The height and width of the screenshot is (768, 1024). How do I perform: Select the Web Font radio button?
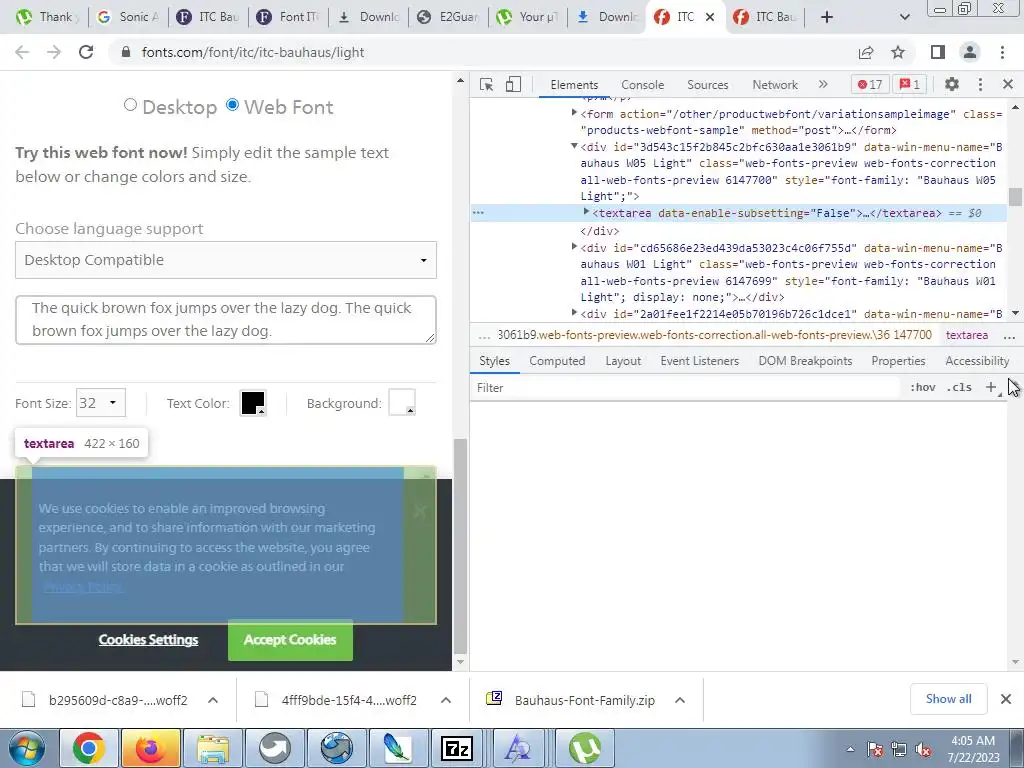pos(232,104)
